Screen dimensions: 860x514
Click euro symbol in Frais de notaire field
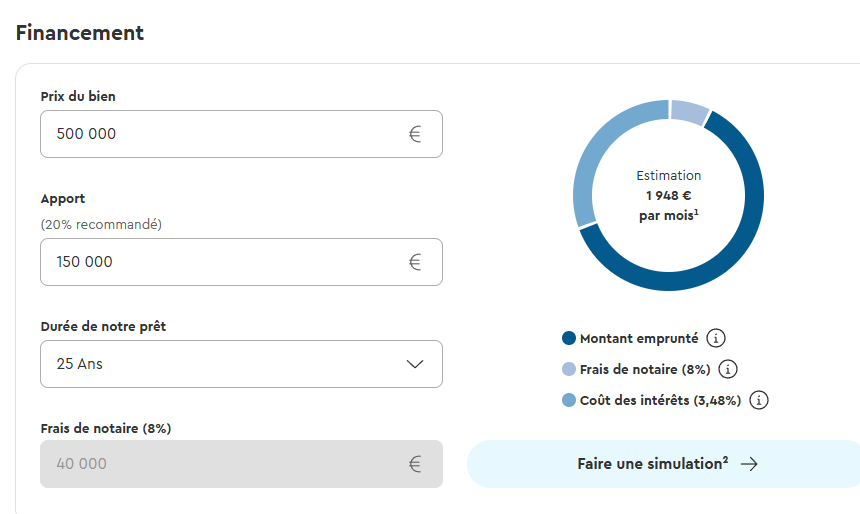[x=415, y=464]
